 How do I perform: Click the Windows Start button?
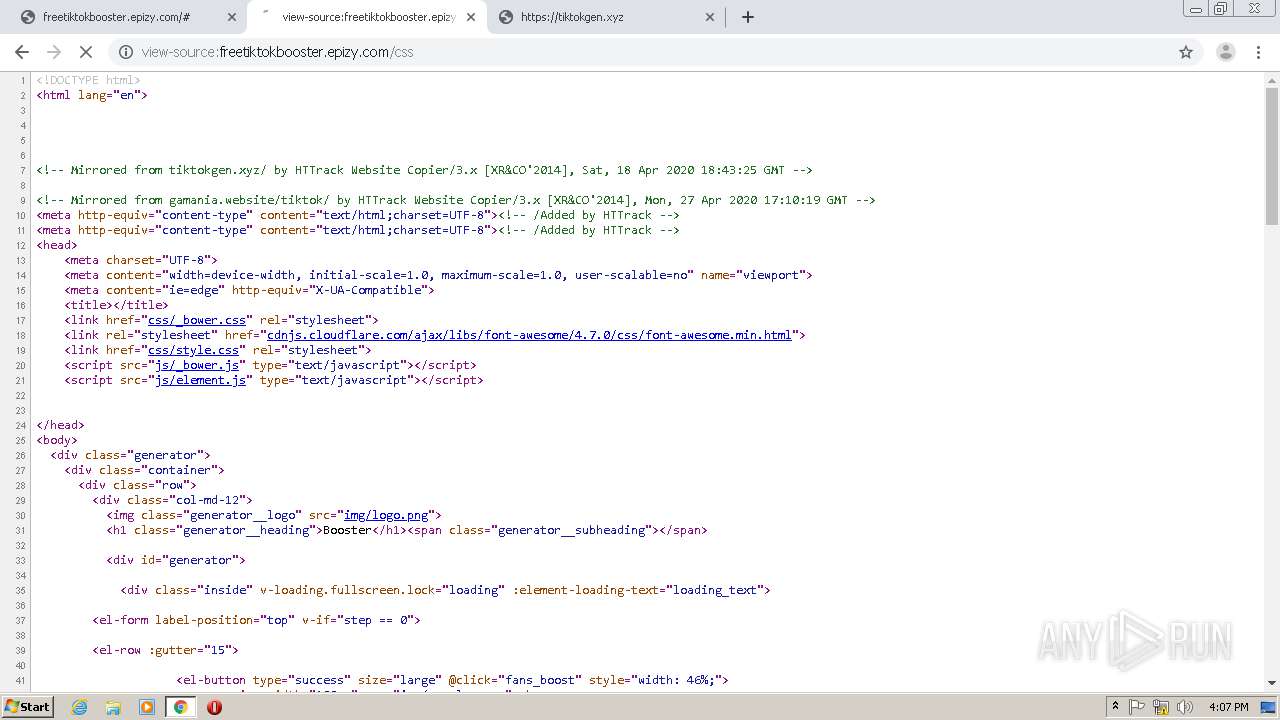(27, 707)
